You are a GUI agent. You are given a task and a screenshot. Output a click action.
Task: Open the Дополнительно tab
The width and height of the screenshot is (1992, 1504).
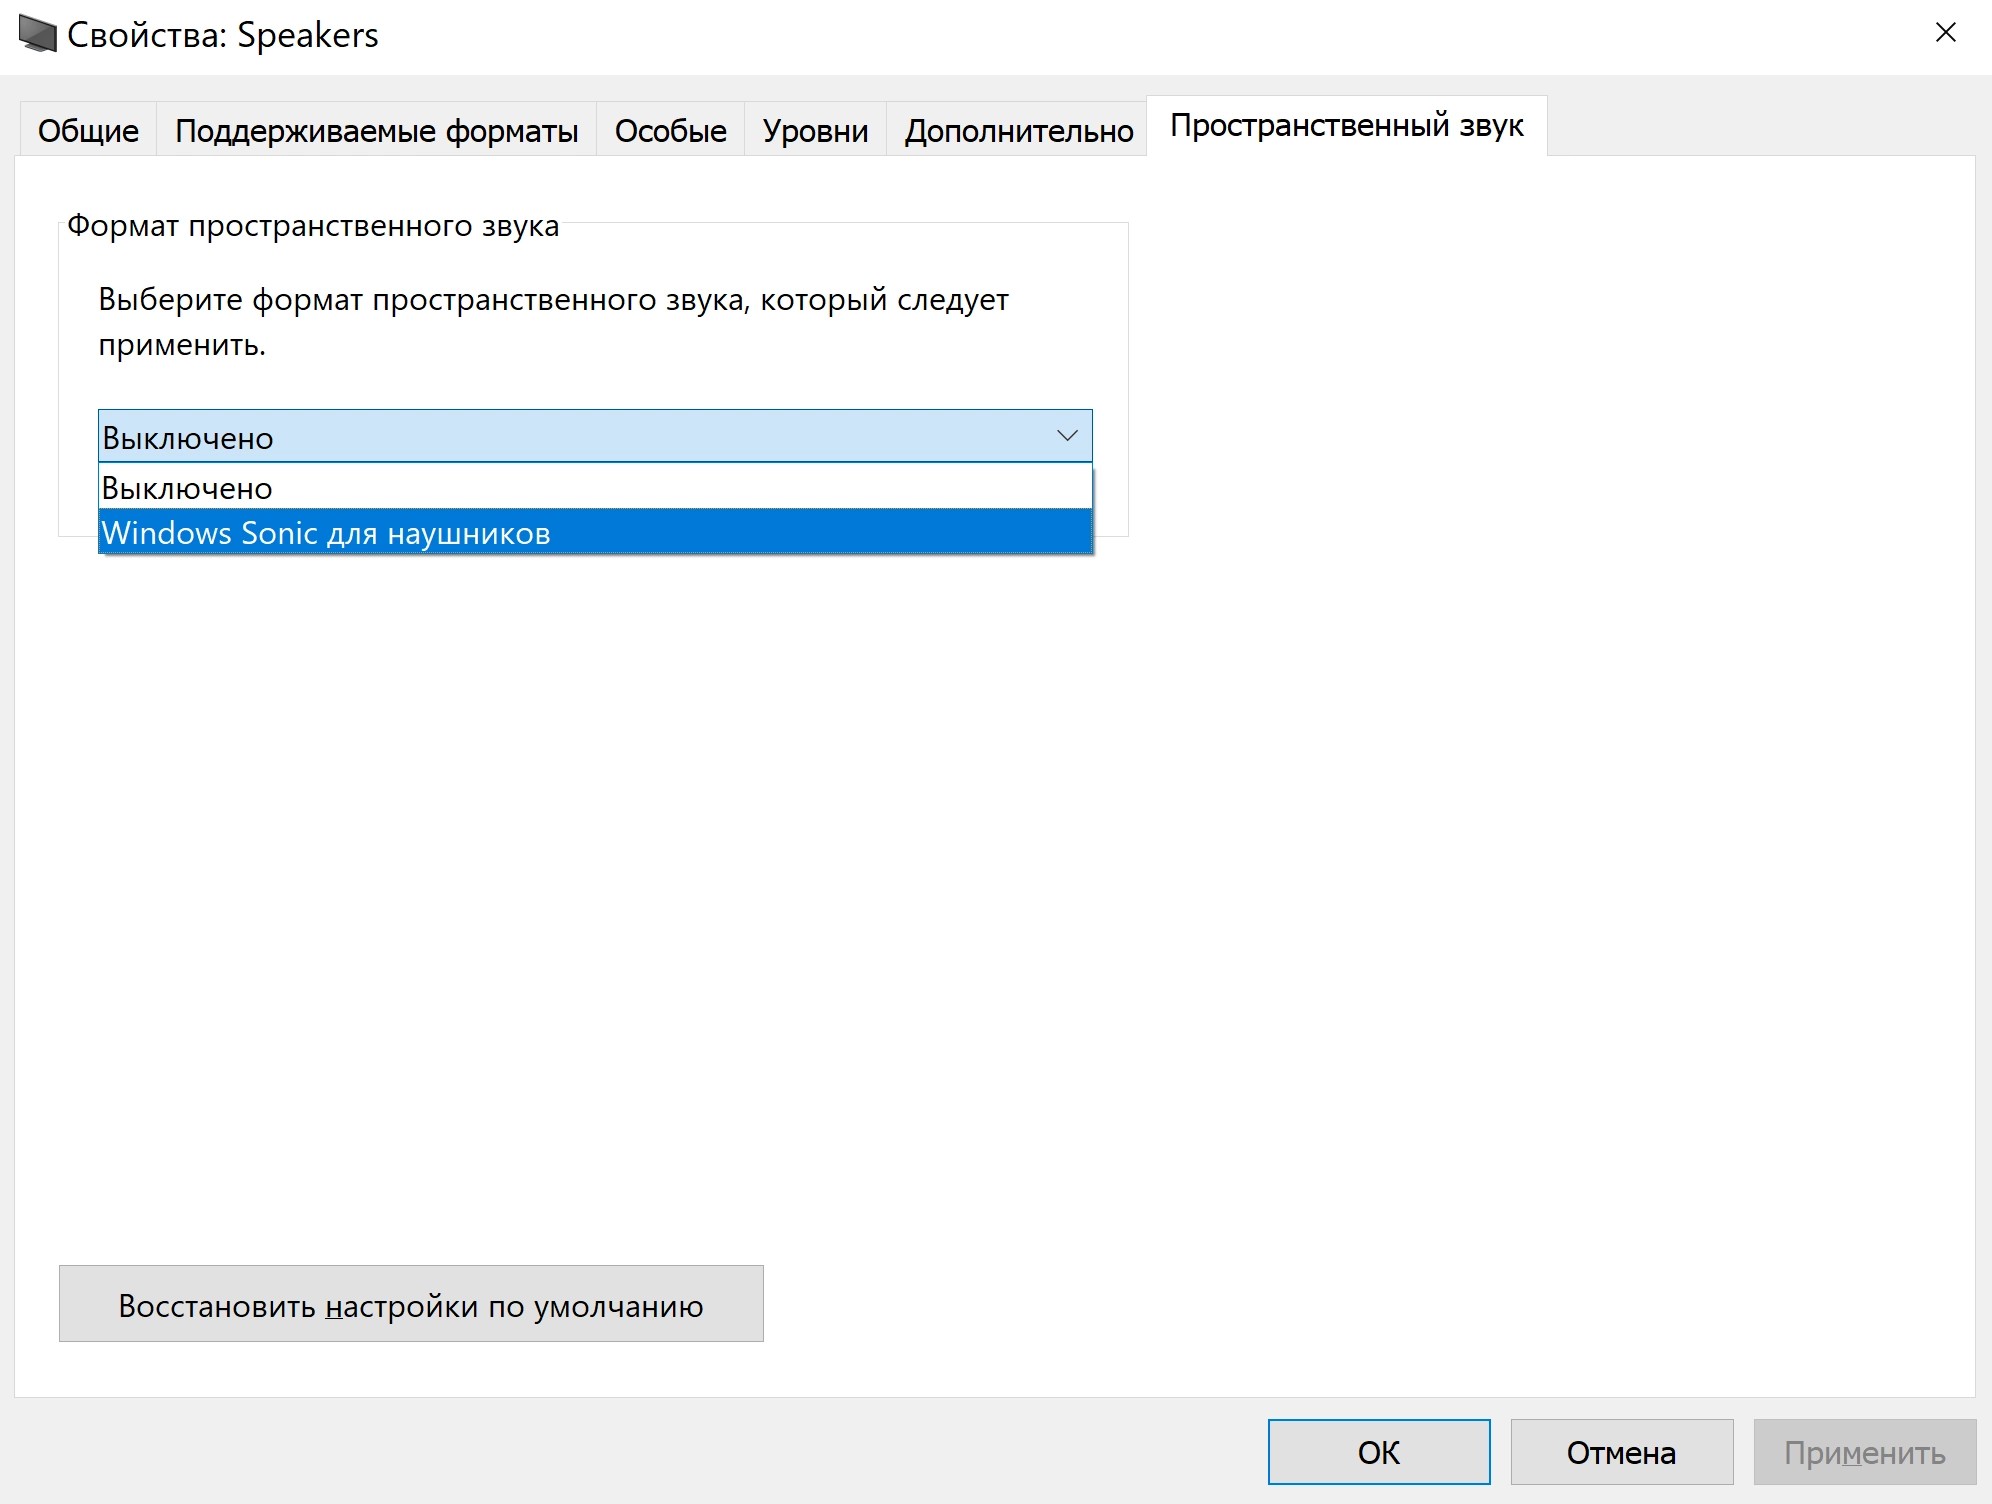click(x=1018, y=130)
